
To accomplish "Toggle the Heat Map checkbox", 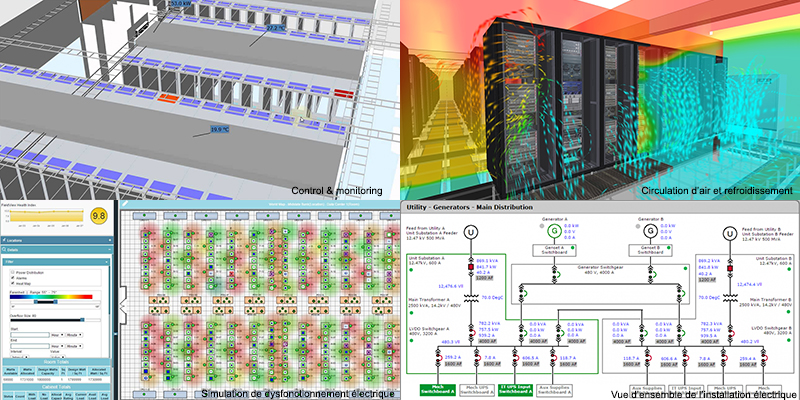I will coord(12,283).
